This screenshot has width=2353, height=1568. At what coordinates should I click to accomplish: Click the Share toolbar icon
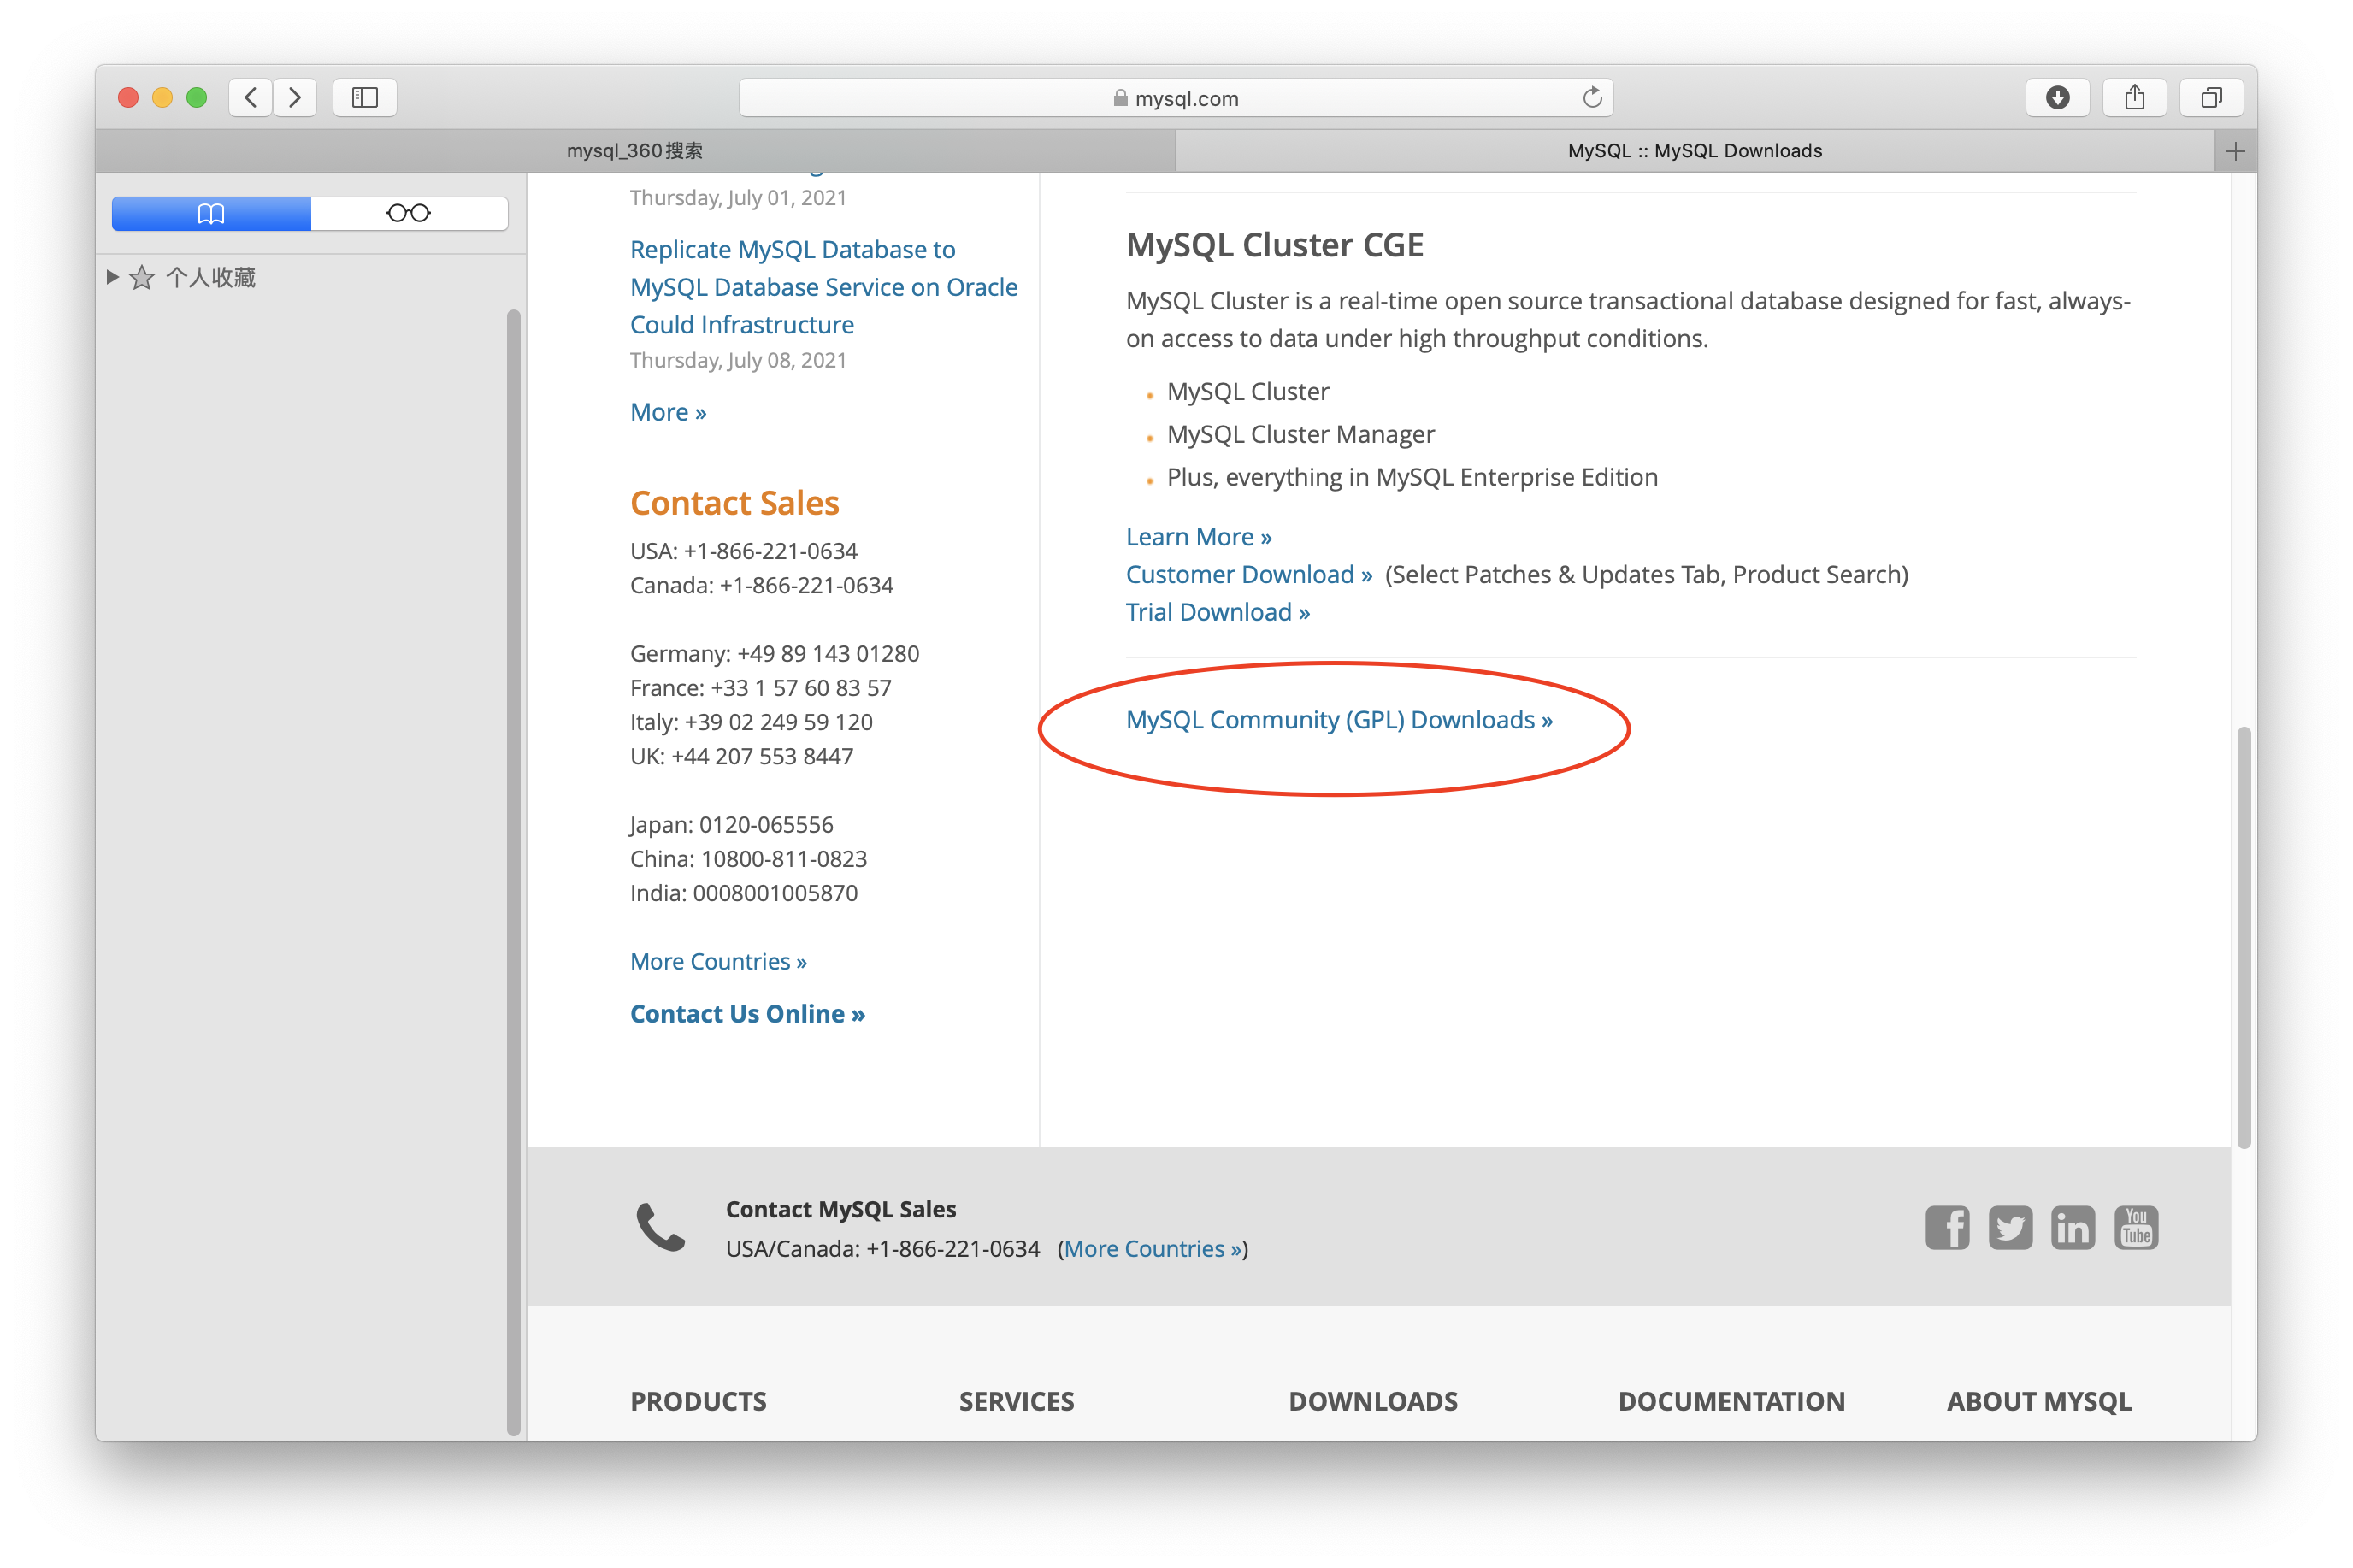(x=2134, y=97)
